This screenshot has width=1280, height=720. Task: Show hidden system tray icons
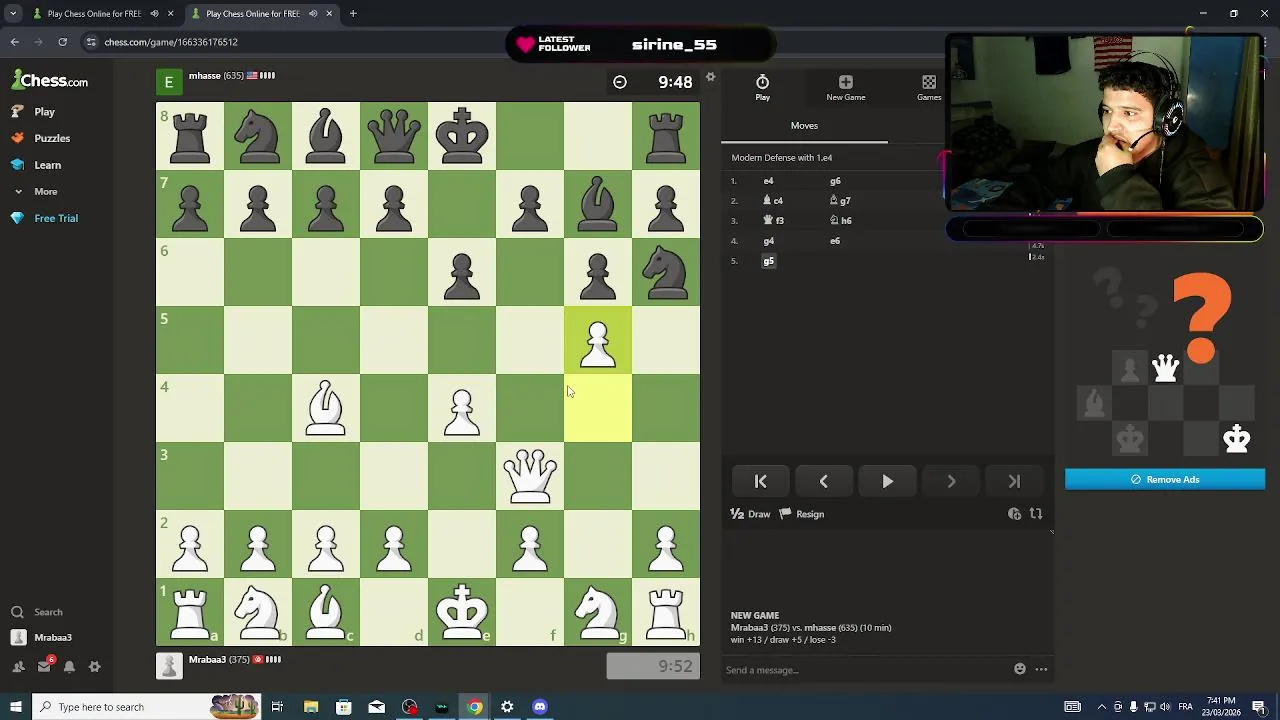(x=1102, y=707)
